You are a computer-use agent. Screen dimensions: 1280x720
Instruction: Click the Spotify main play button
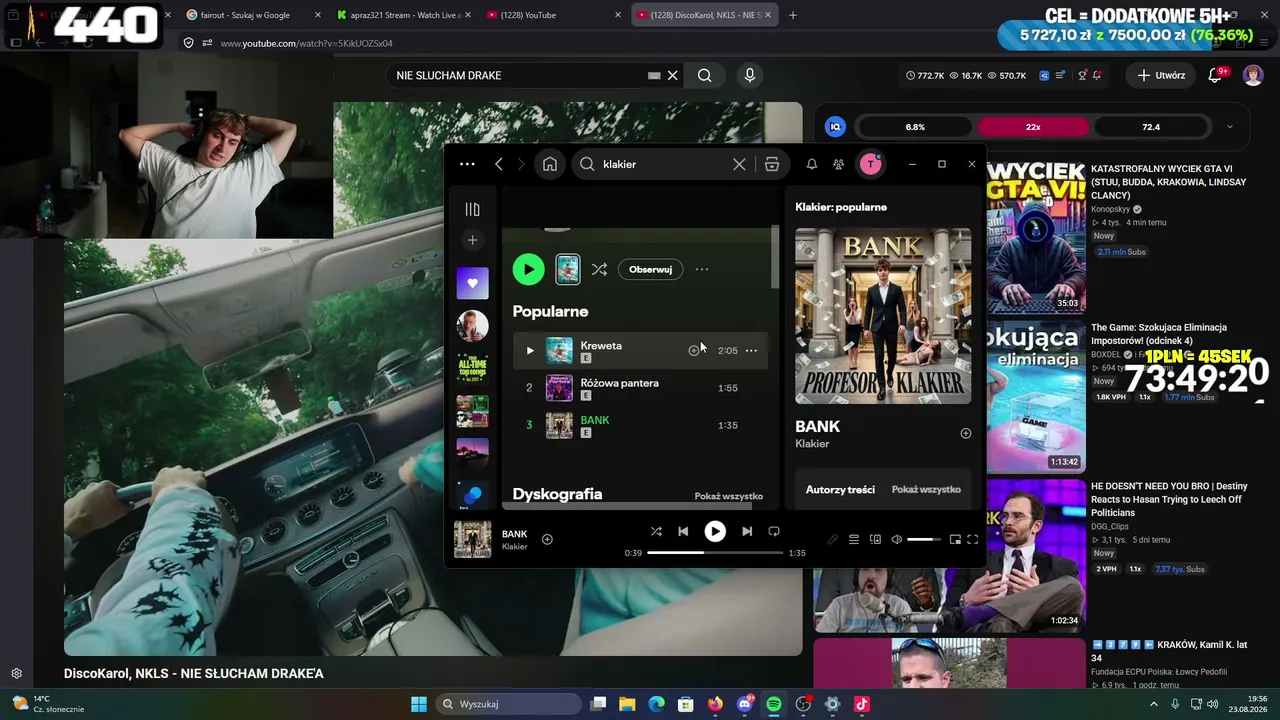pos(715,532)
